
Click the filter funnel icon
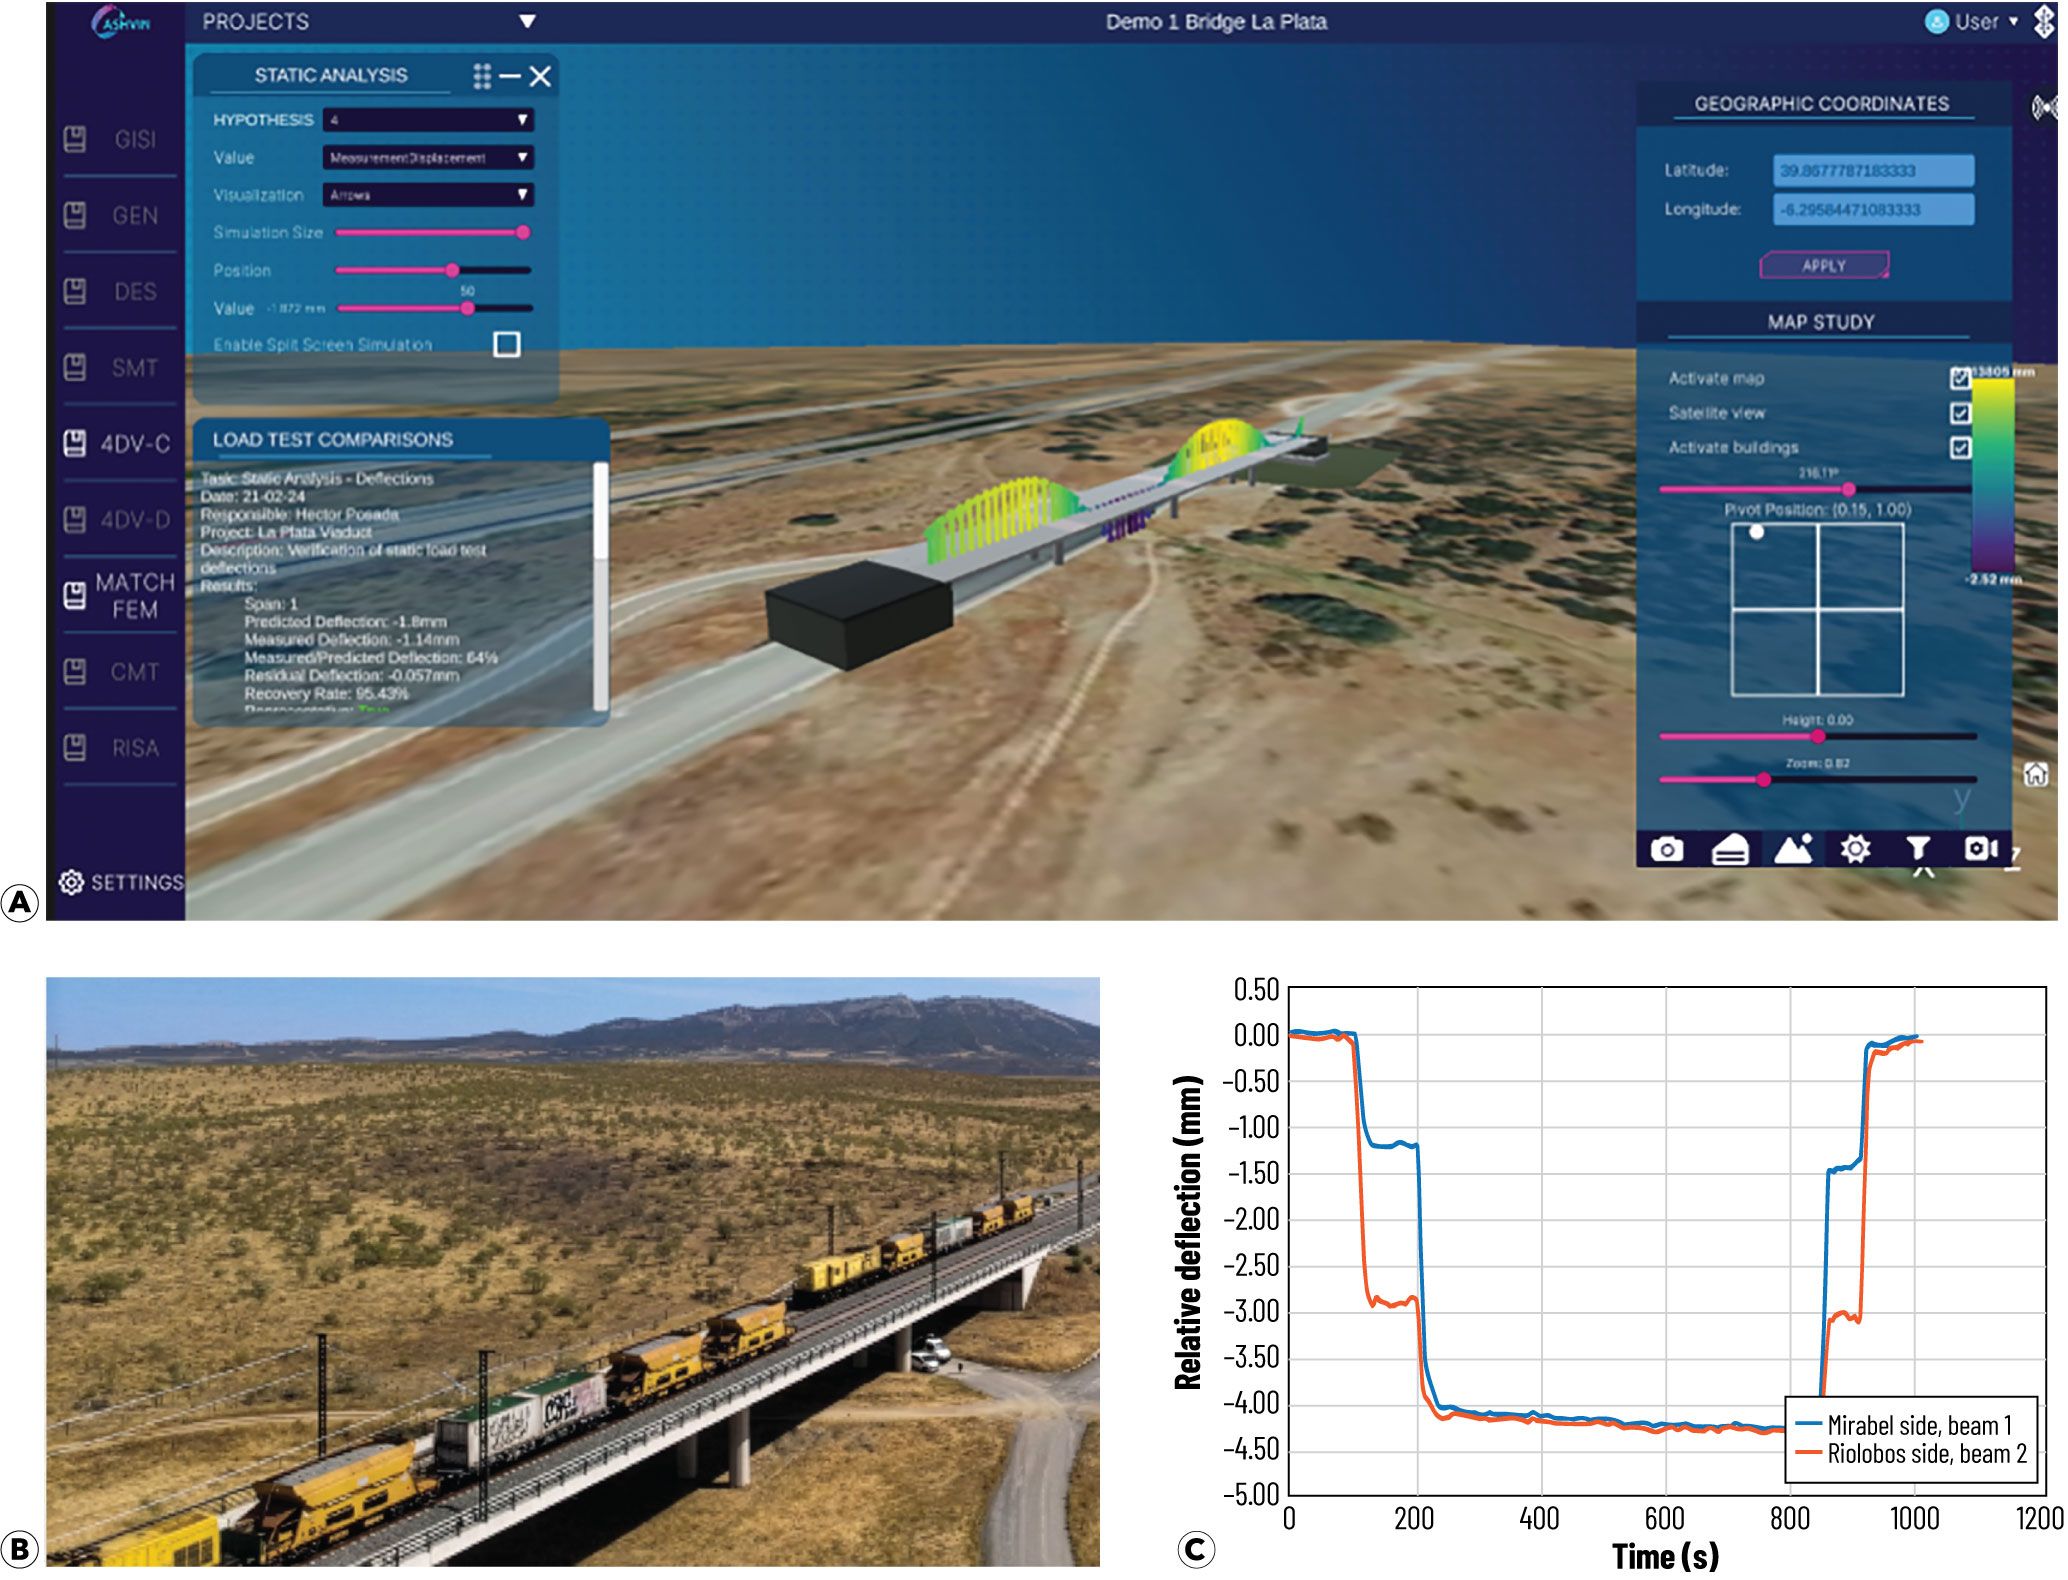1918,849
